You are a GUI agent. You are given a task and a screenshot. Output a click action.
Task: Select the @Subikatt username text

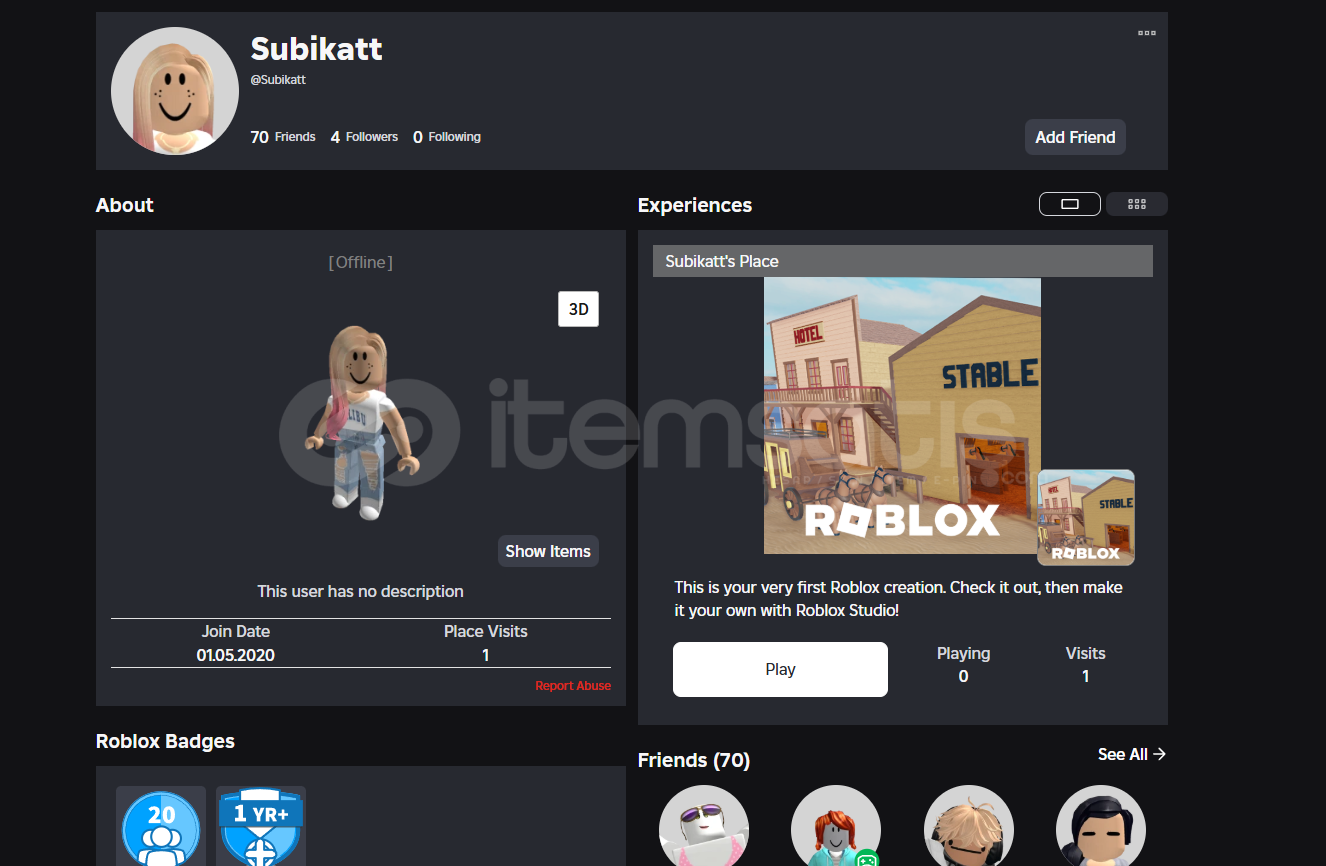pyautogui.click(x=278, y=79)
